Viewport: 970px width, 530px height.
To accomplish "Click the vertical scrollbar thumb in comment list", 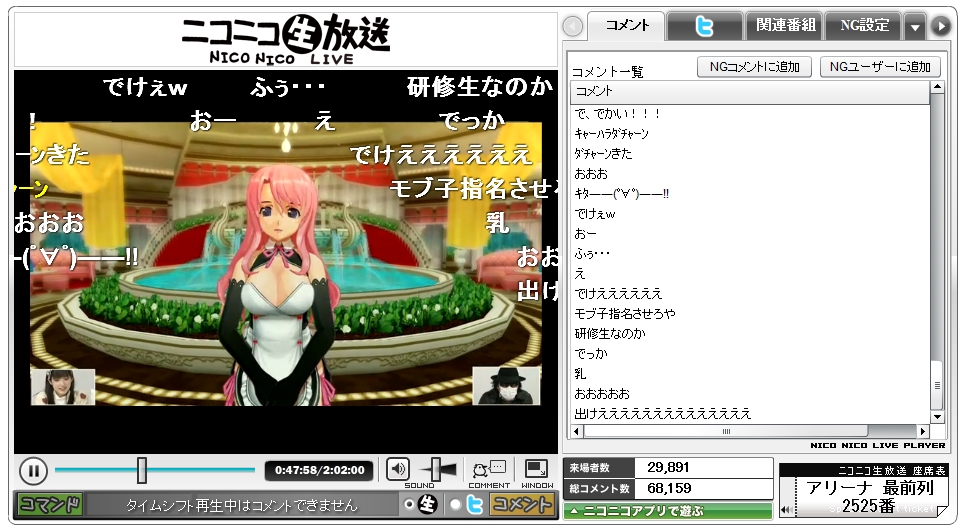I will pyautogui.click(x=937, y=385).
